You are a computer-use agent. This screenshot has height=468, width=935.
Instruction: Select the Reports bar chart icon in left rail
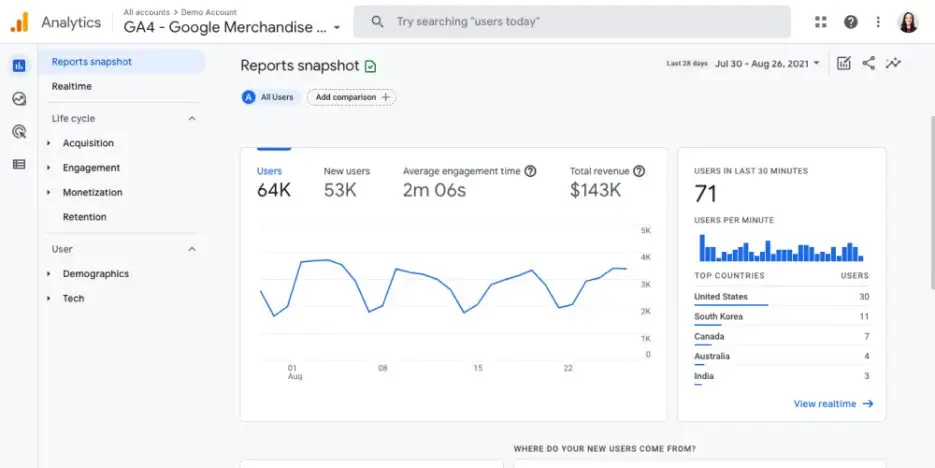coord(19,66)
